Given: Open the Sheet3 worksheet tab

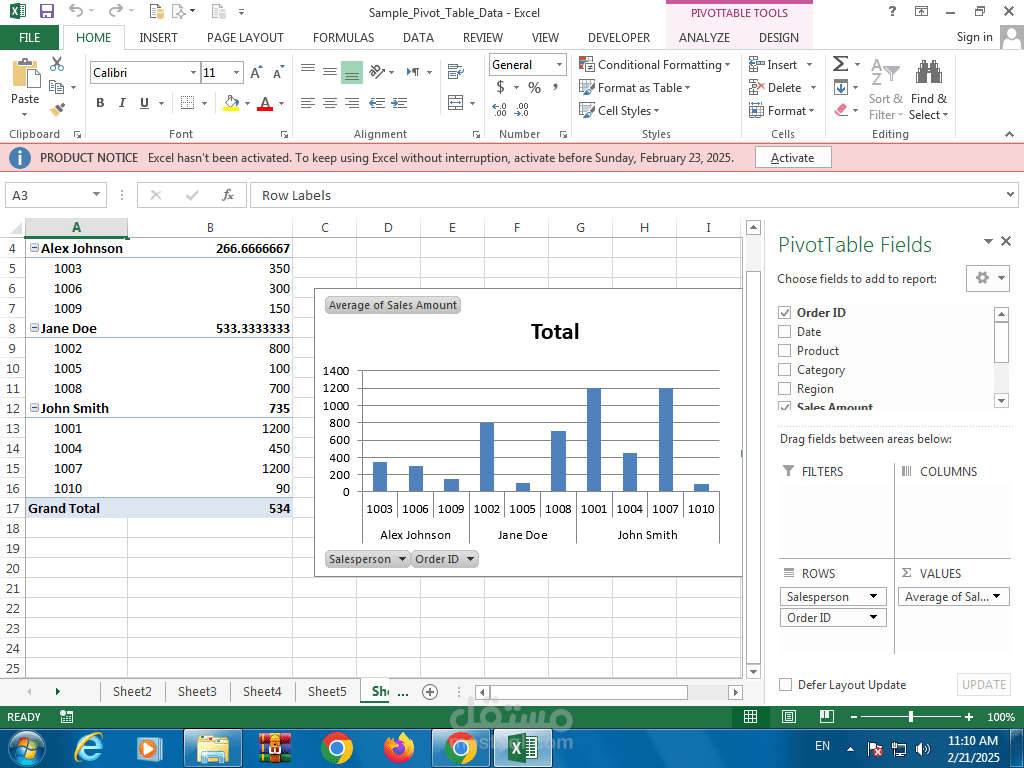Looking at the screenshot, I should point(197,692).
